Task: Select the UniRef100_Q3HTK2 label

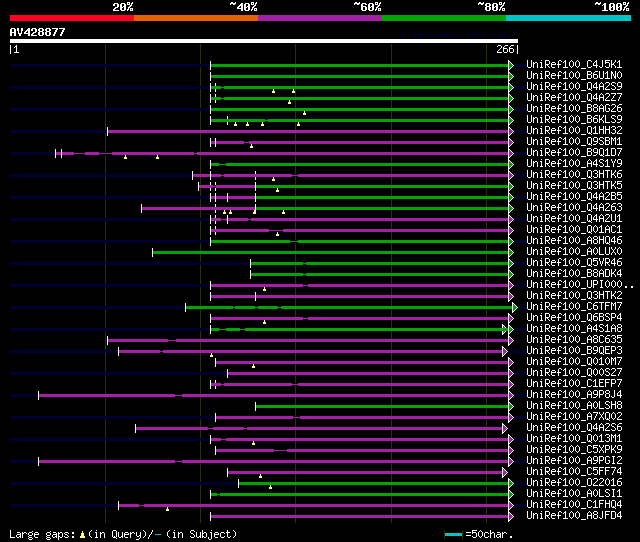Action: pyautogui.click(x=574, y=296)
